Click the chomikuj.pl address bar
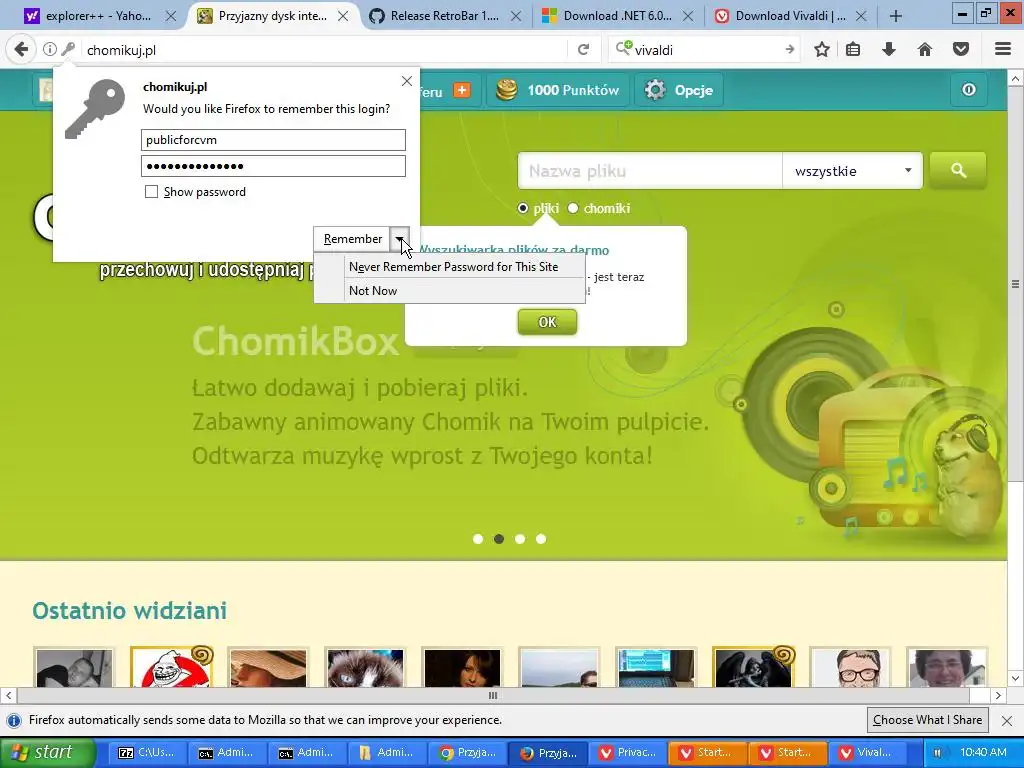Image resolution: width=1024 pixels, height=768 pixels. 323,50
